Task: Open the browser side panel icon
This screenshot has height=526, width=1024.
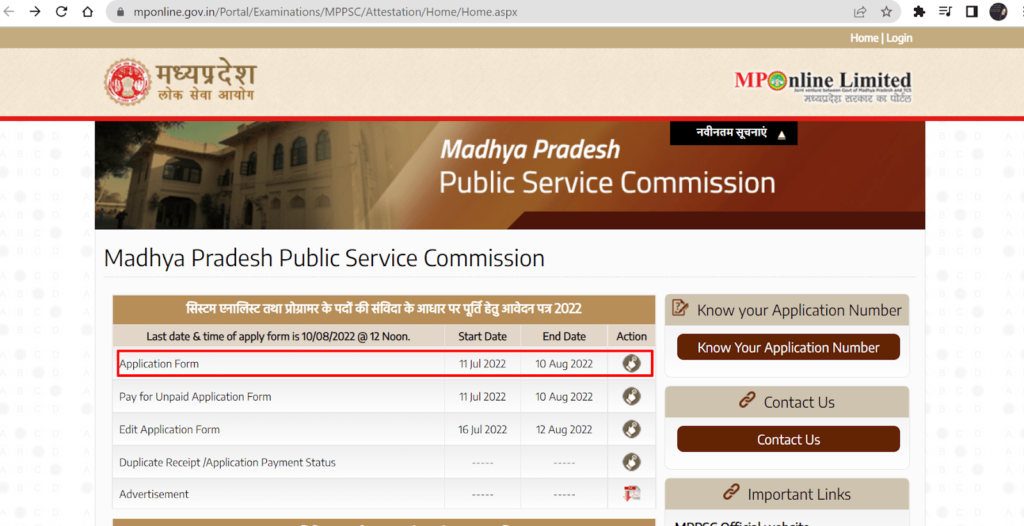Action: pyautogui.click(x=971, y=12)
